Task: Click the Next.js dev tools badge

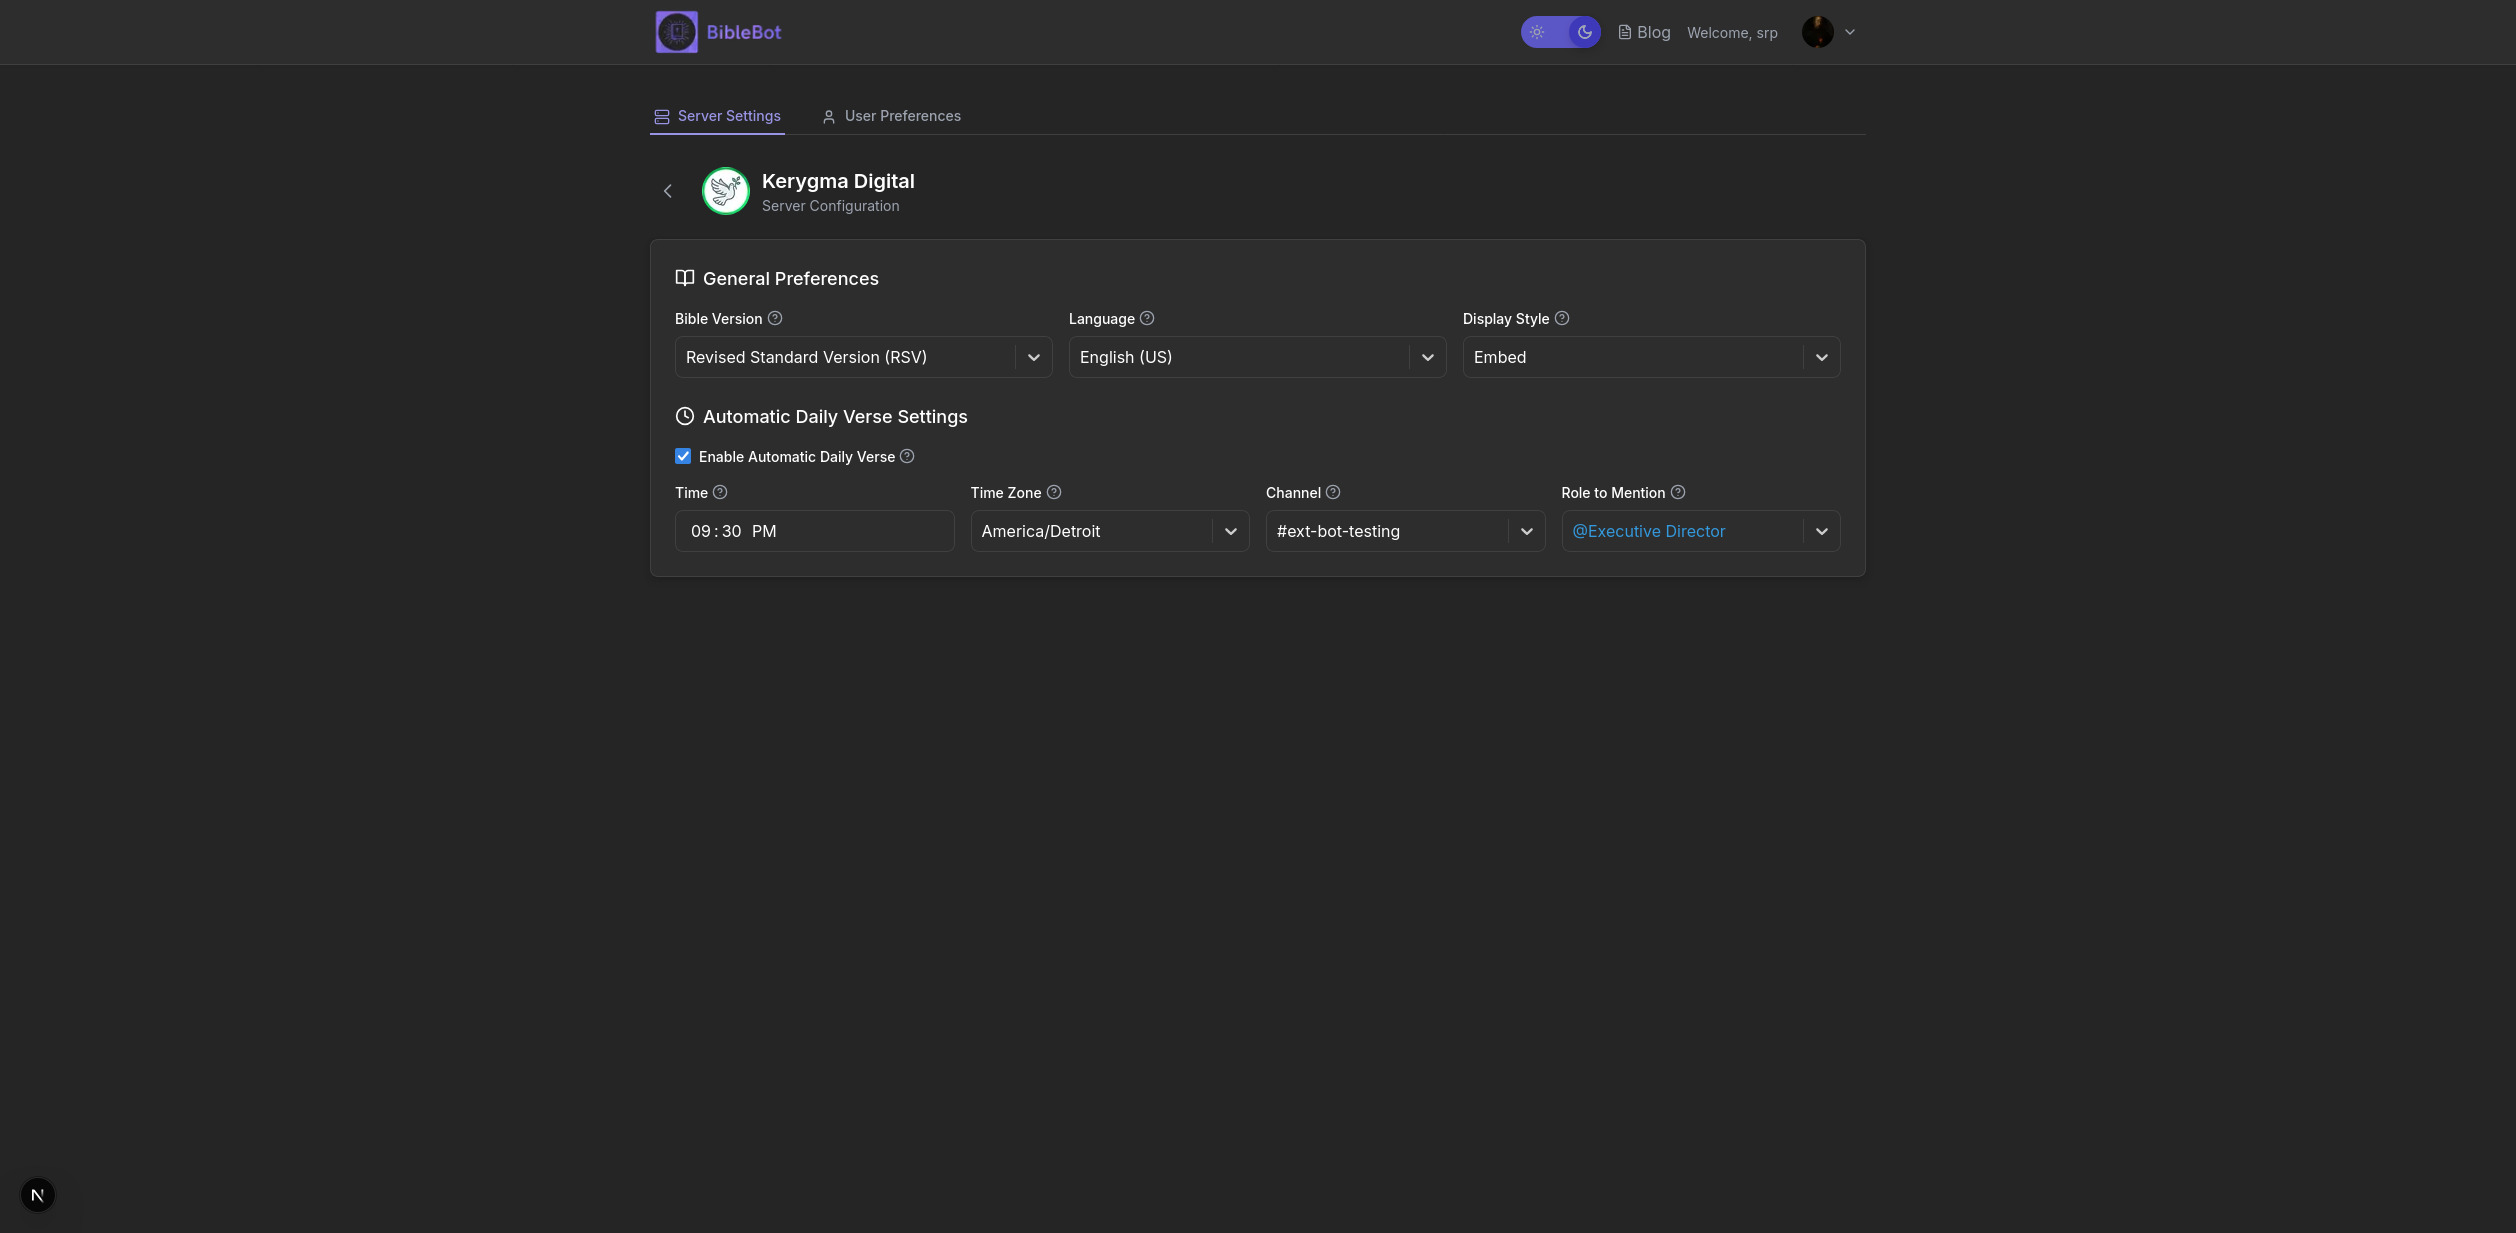Action: [38, 1195]
